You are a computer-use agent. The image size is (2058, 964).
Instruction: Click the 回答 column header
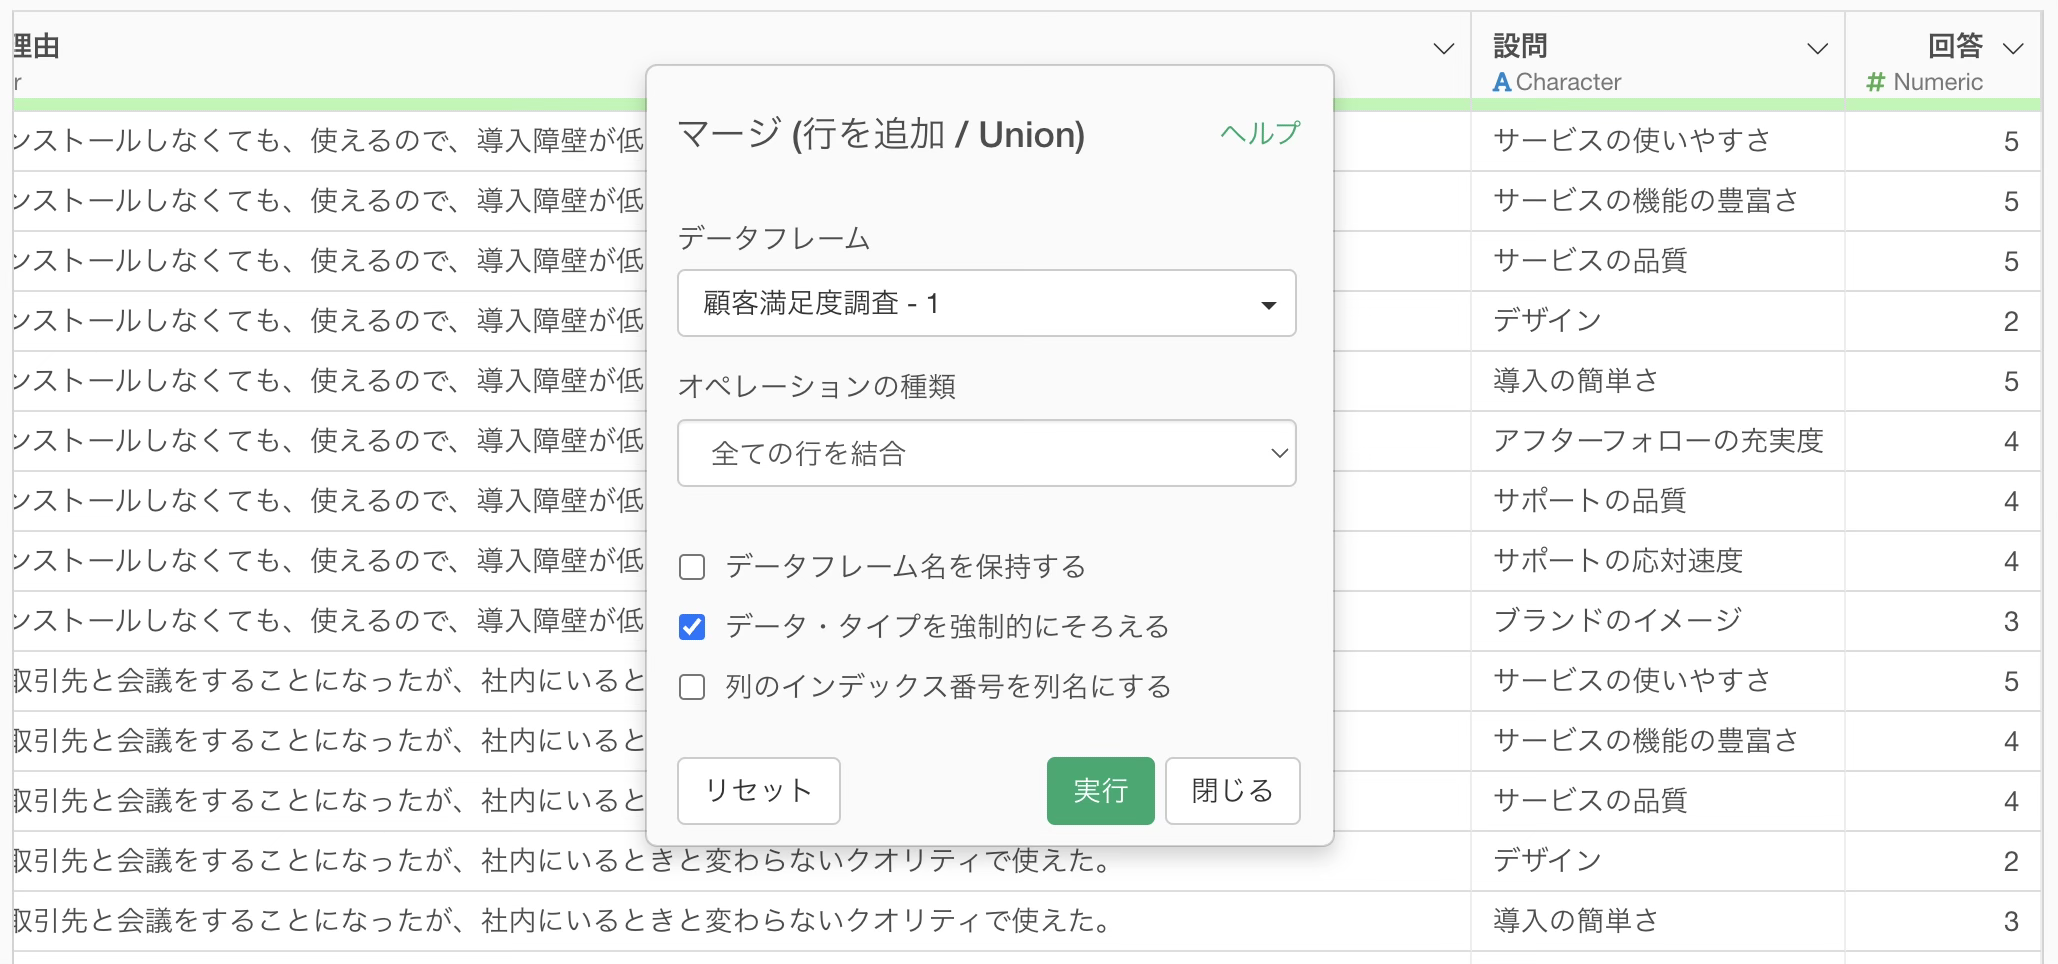pyautogui.click(x=1954, y=46)
